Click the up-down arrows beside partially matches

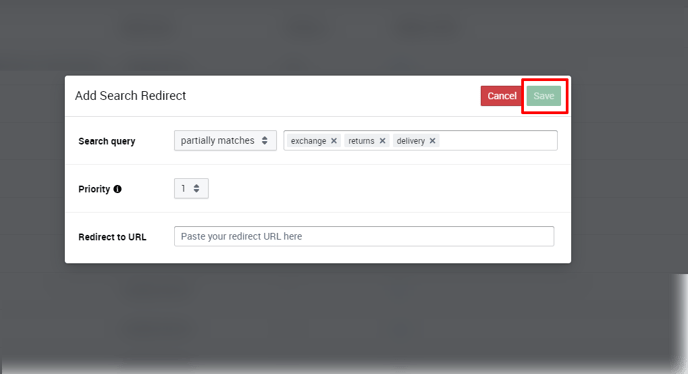[265, 140]
